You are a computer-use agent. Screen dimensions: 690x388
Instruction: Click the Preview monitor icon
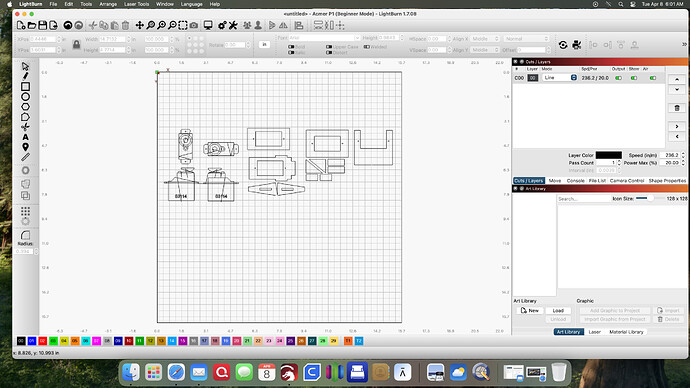[x=208, y=26]
